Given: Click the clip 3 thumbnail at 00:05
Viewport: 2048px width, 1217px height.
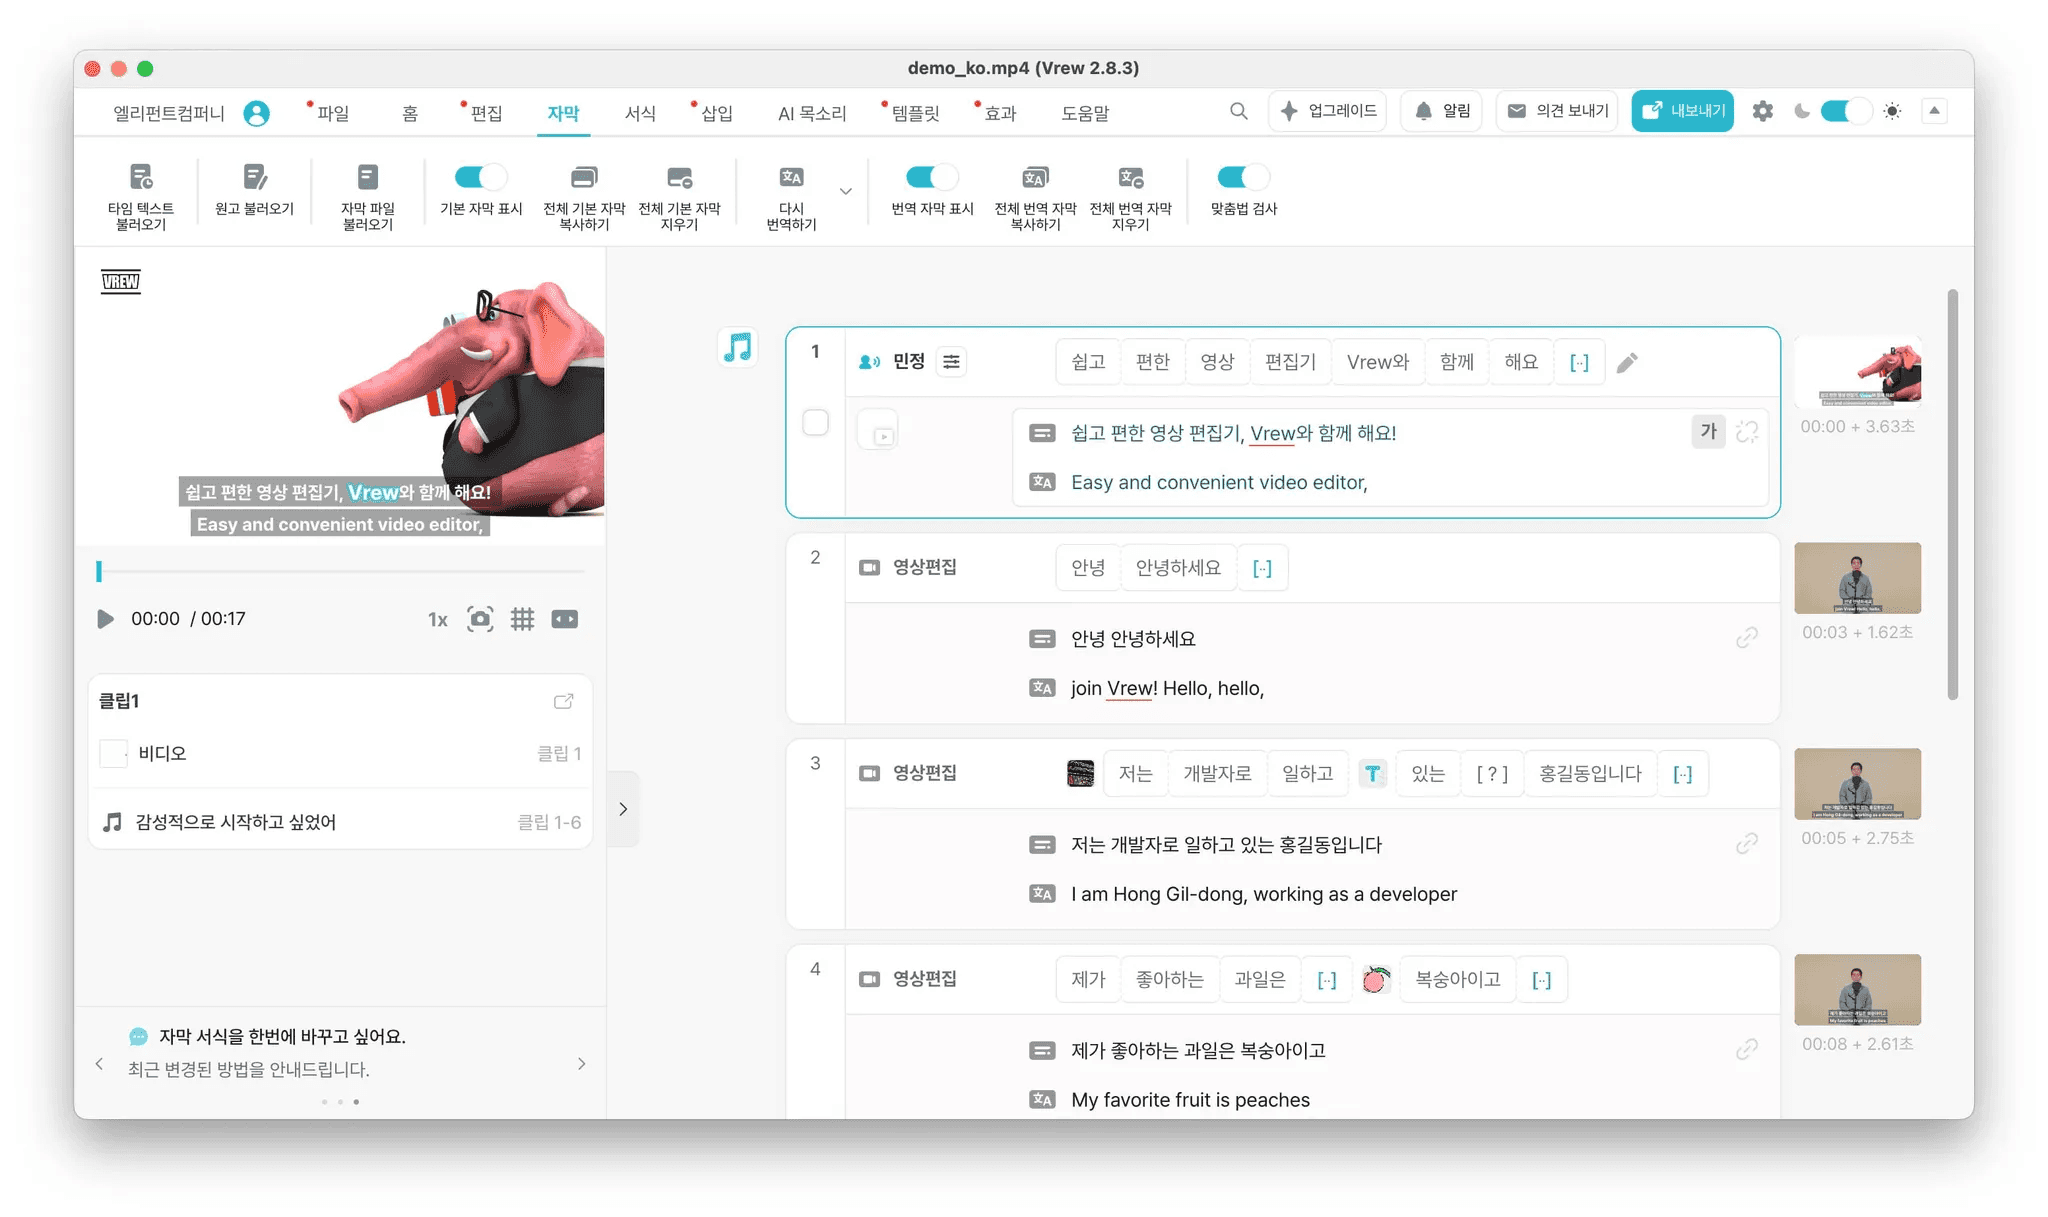Looking at the screenshot, I should 1858,784.
